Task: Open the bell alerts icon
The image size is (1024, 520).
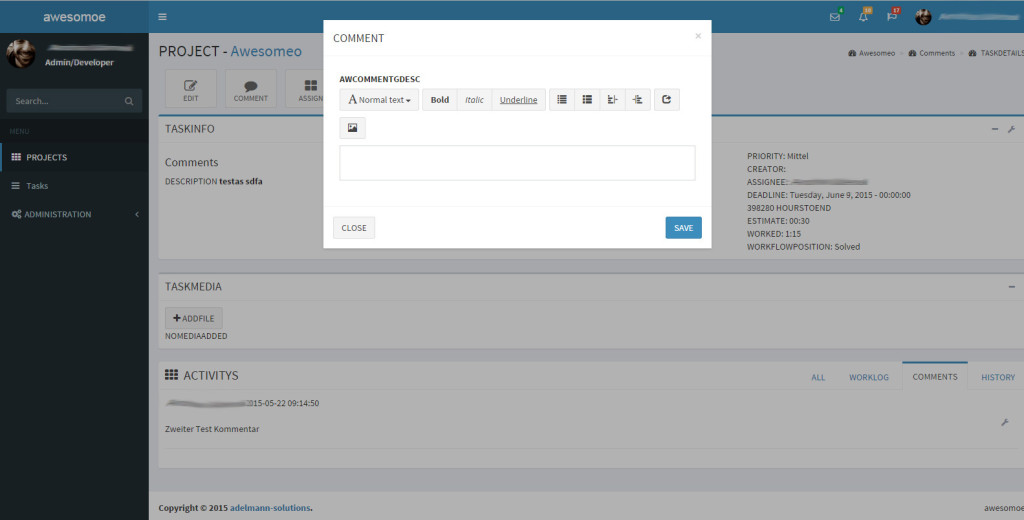Action: point(863,17)
